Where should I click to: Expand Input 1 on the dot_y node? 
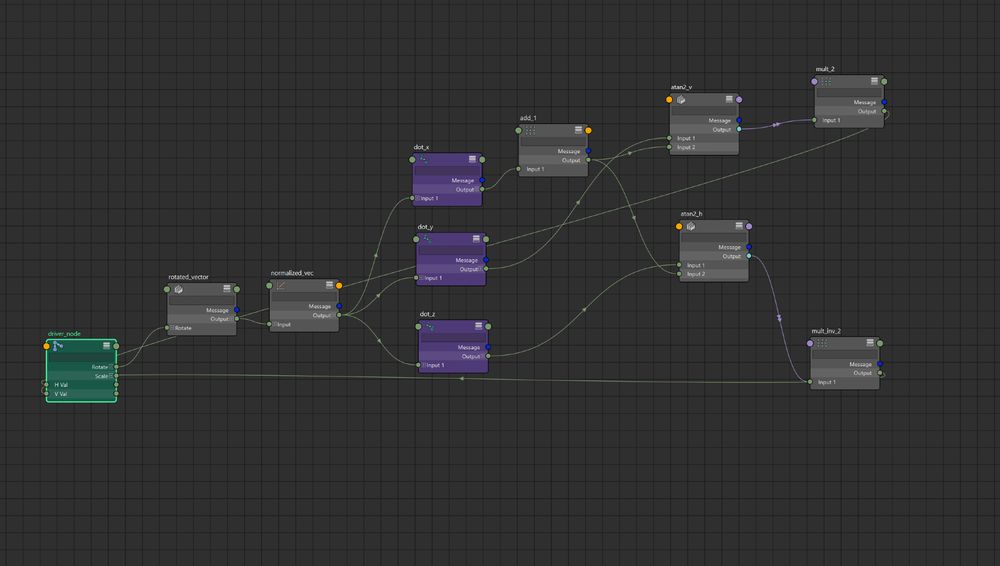point(422,278)
